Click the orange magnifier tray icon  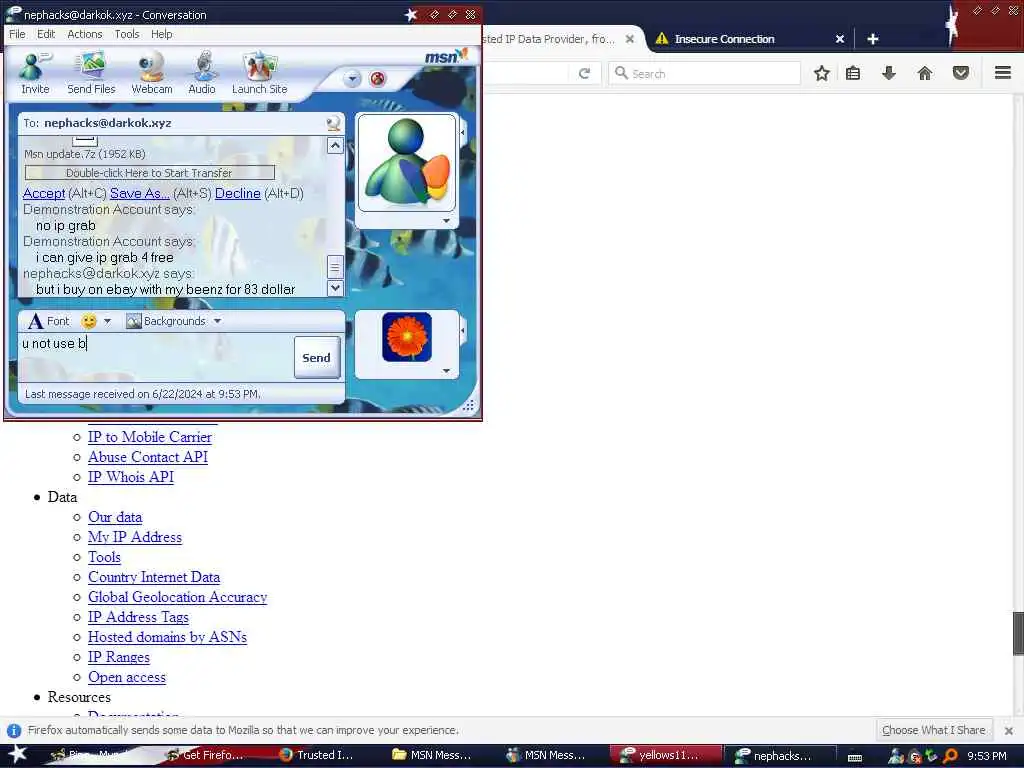coord(950,756)
